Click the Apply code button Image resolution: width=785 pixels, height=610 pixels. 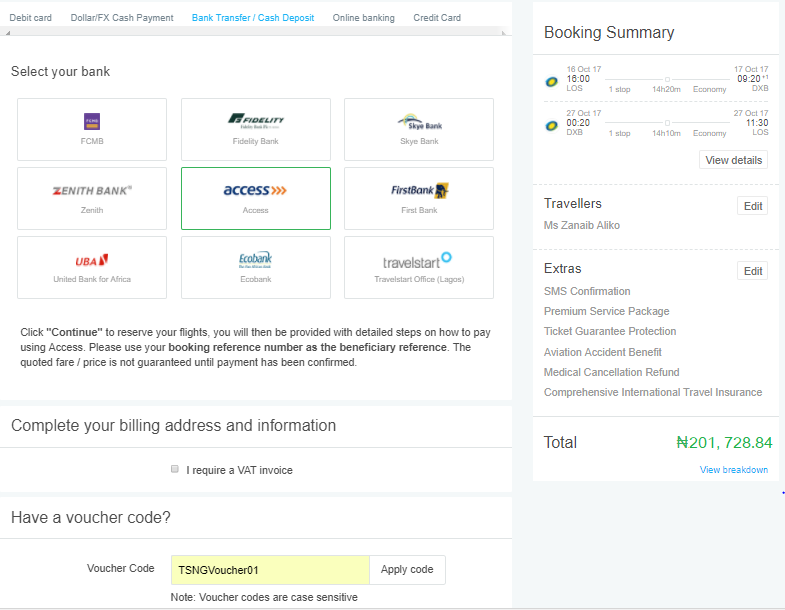click(x=407, y=569)
